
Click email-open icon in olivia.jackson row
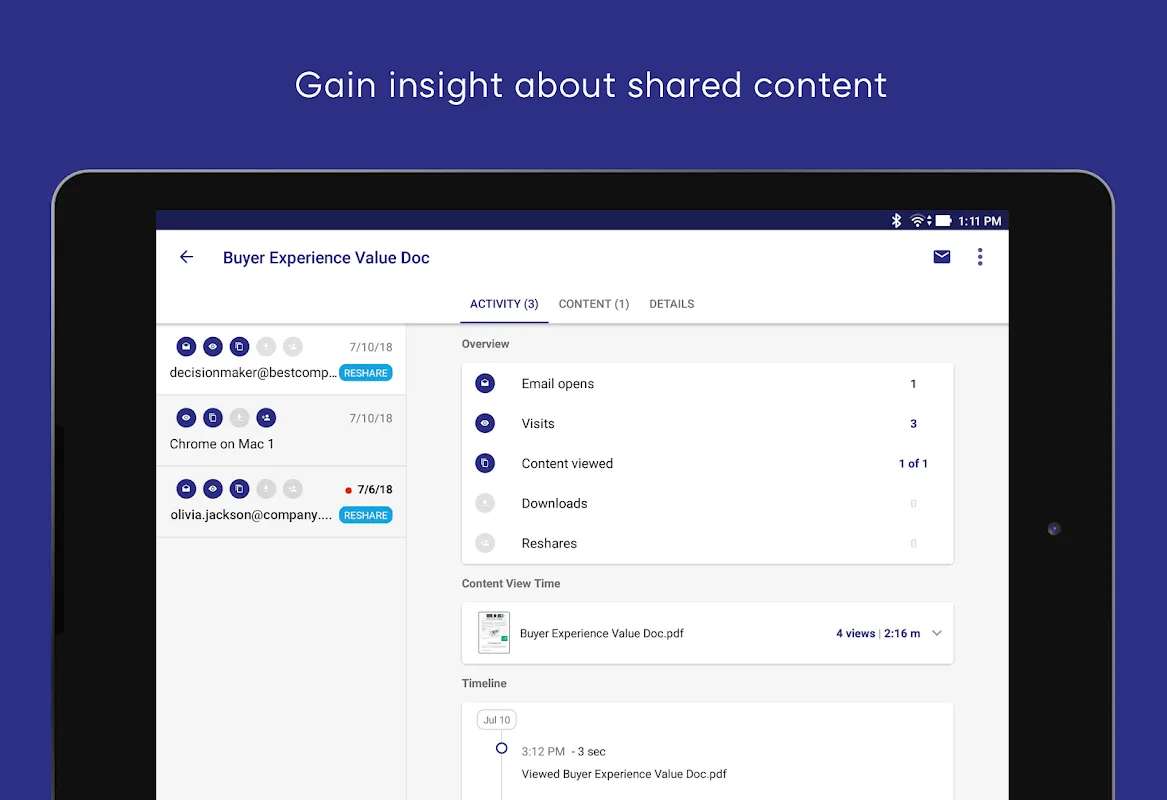coord(186,489)
